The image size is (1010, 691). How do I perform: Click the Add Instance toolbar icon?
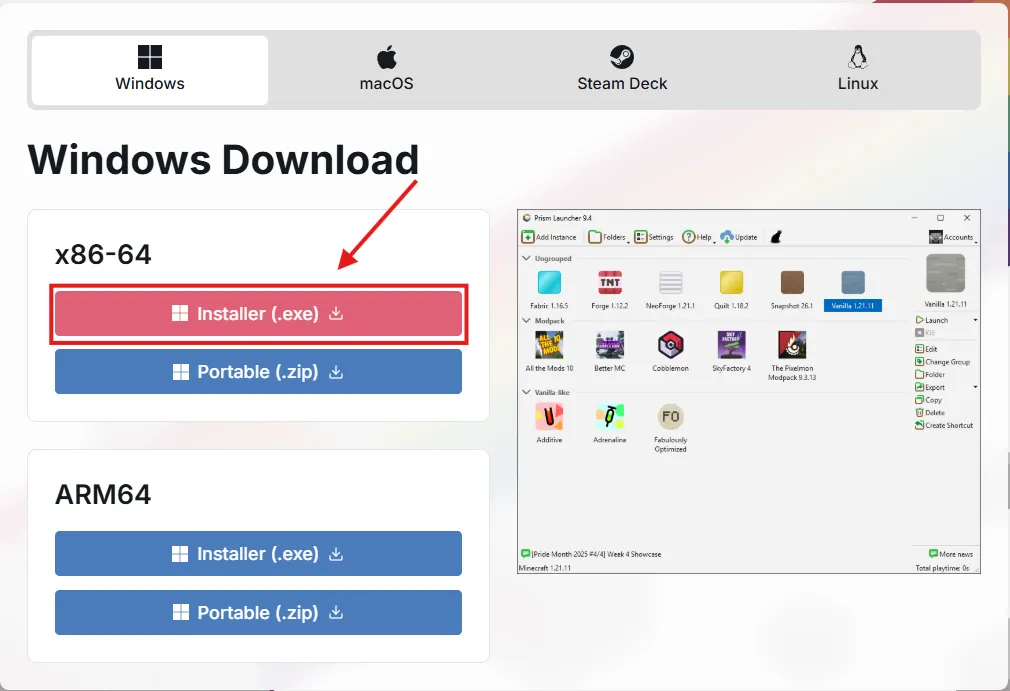pos(528,237)
